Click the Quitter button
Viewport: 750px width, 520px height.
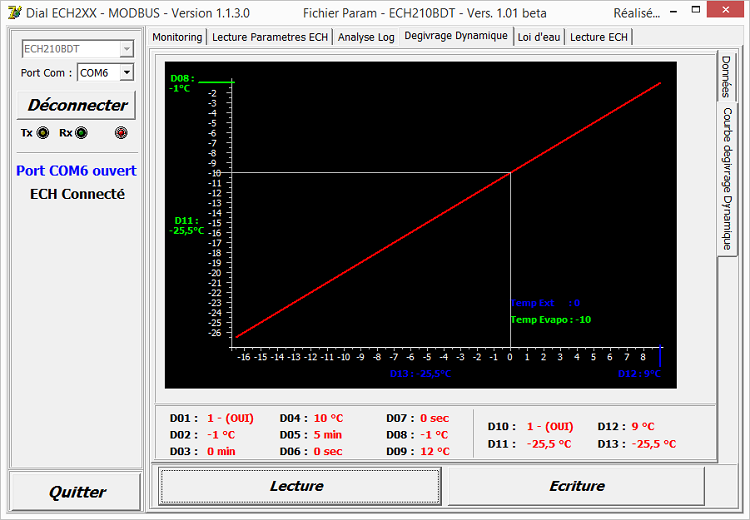pos(77,492)
